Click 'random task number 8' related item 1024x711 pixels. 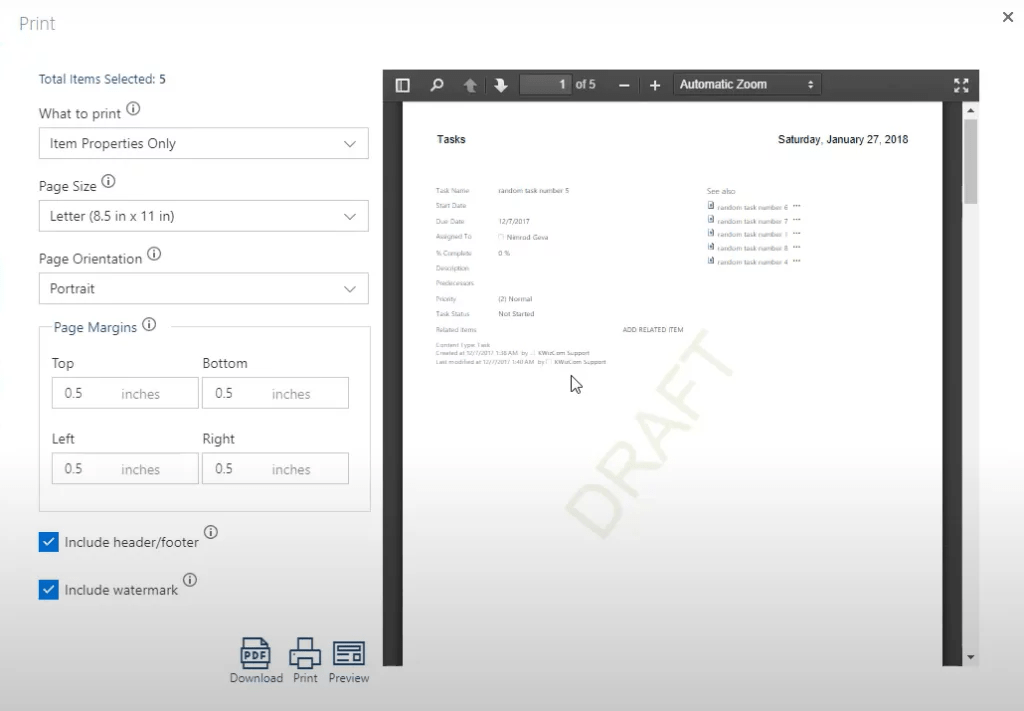(752, 248)
